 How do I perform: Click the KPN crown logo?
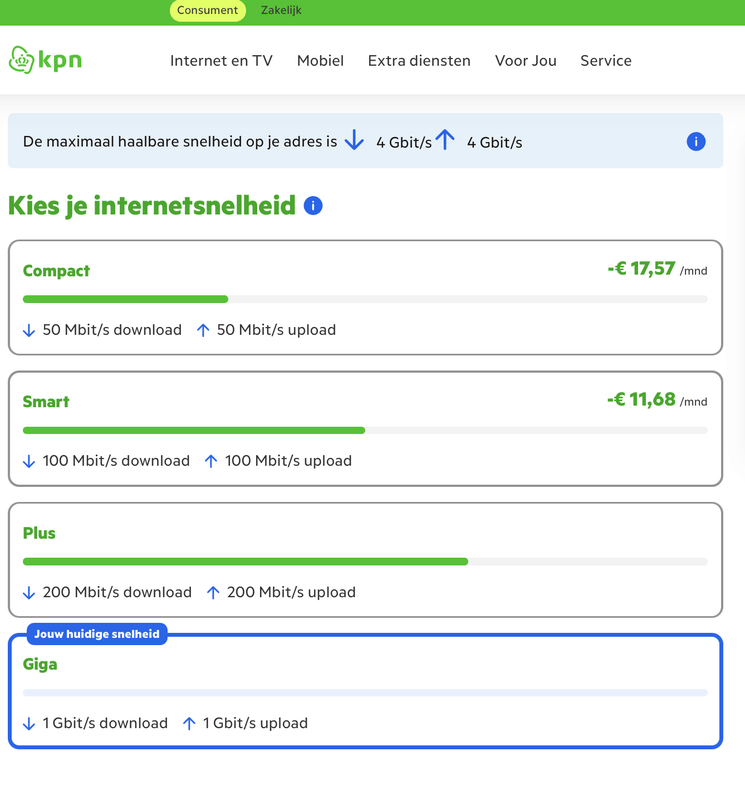(22, 60)
